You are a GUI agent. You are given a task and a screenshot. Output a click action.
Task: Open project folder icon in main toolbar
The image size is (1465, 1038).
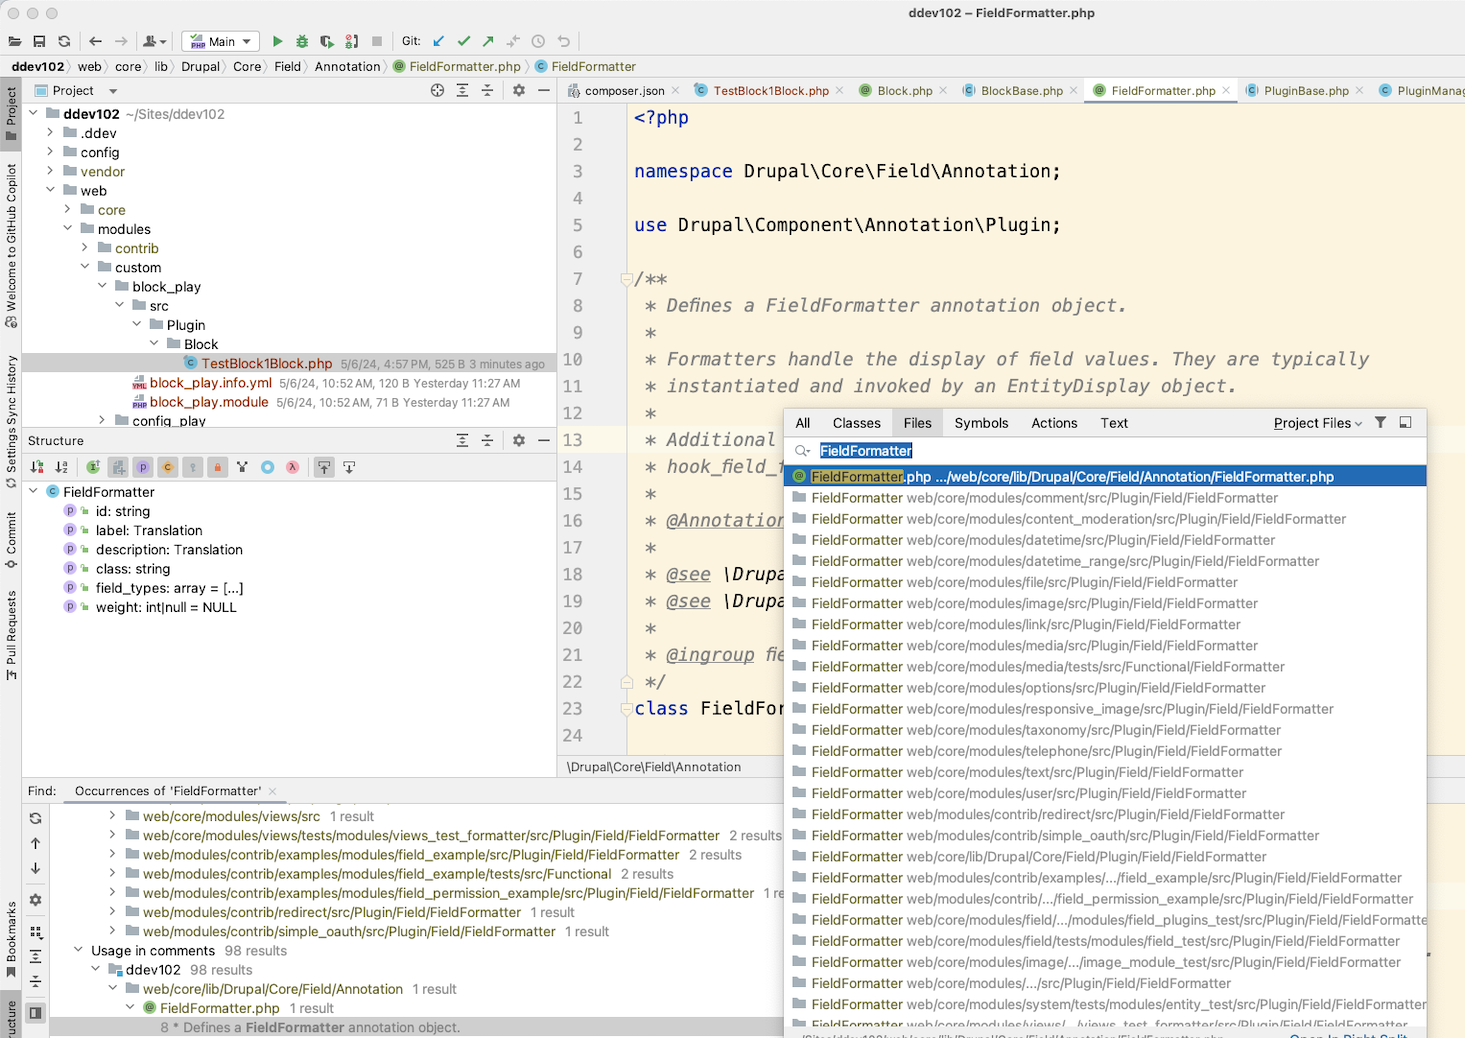14,41
